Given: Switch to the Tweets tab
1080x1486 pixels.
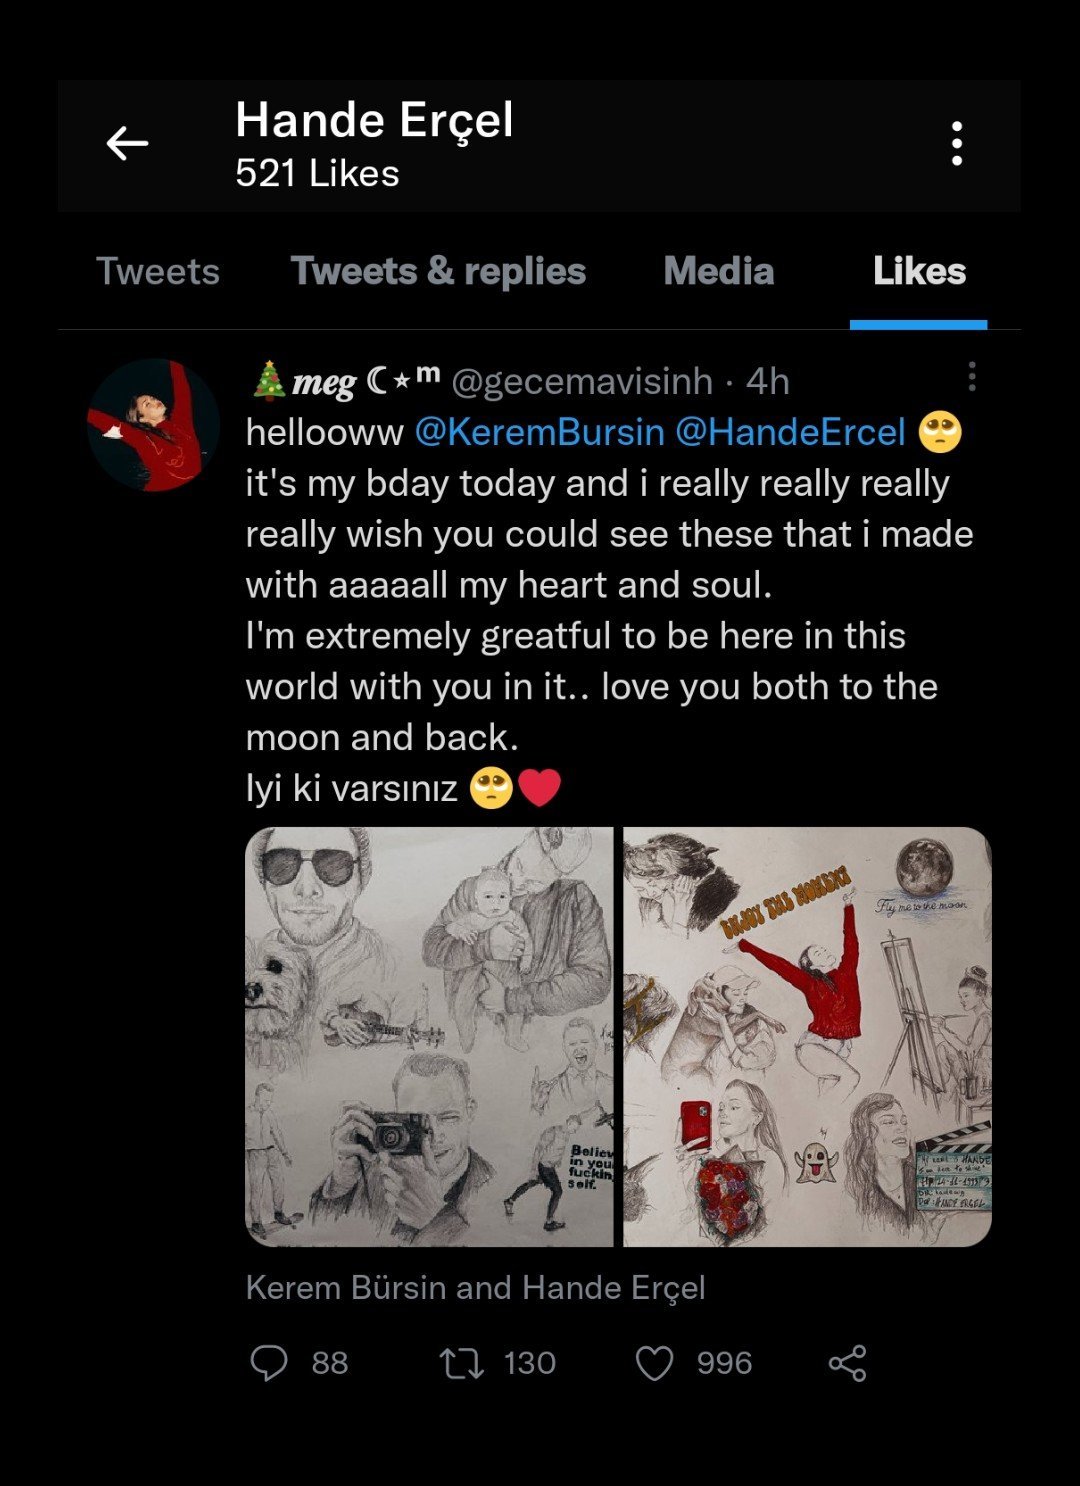Looking at the screenshot, I should pyautogui.click(x=158, y=272).
